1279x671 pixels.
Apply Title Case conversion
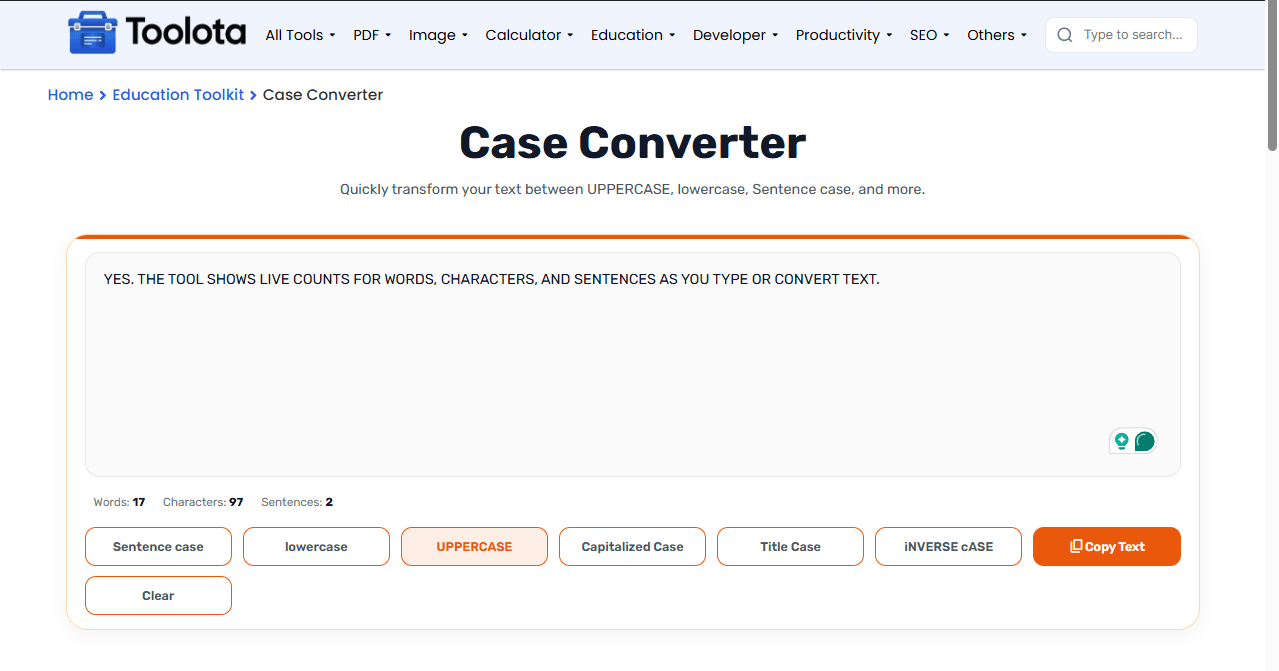pos(790,547)
